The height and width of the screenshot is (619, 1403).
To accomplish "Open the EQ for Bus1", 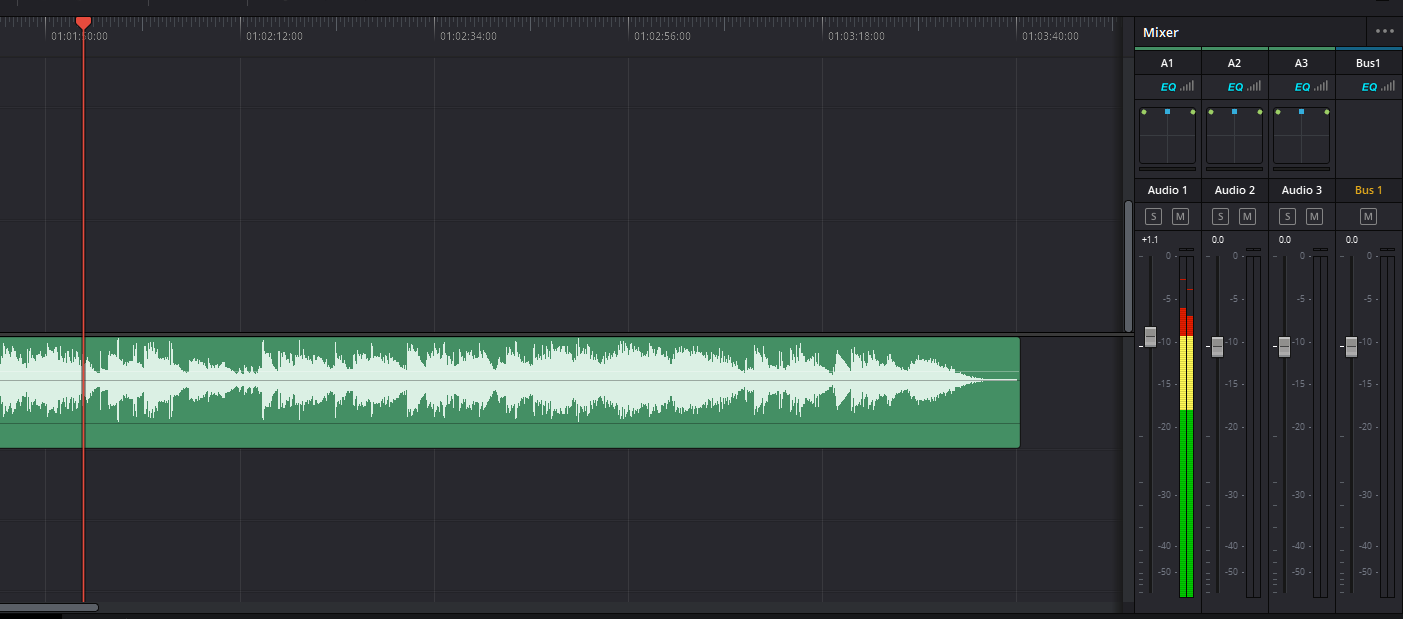I will point(1369,87).
